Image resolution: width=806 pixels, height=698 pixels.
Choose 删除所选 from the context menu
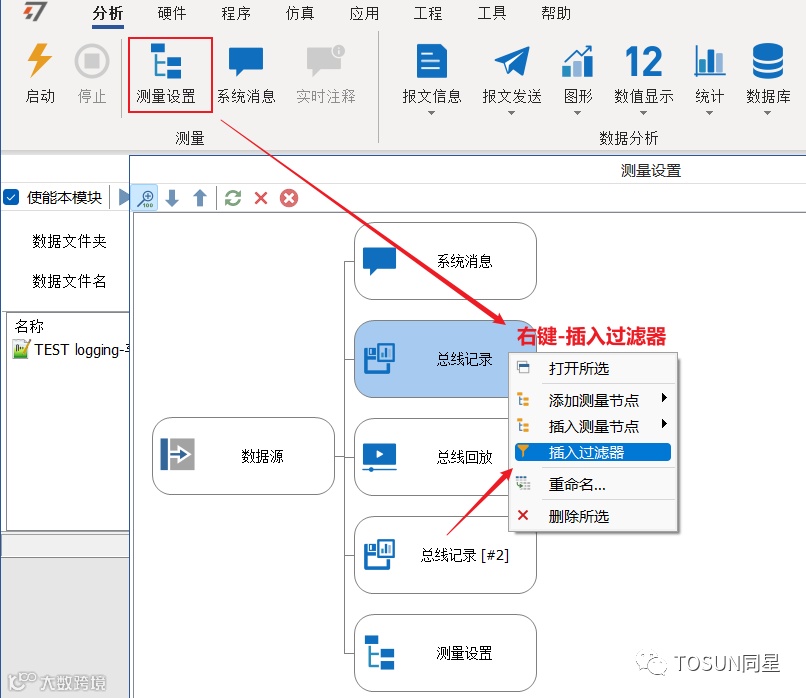tap(593, 516)
